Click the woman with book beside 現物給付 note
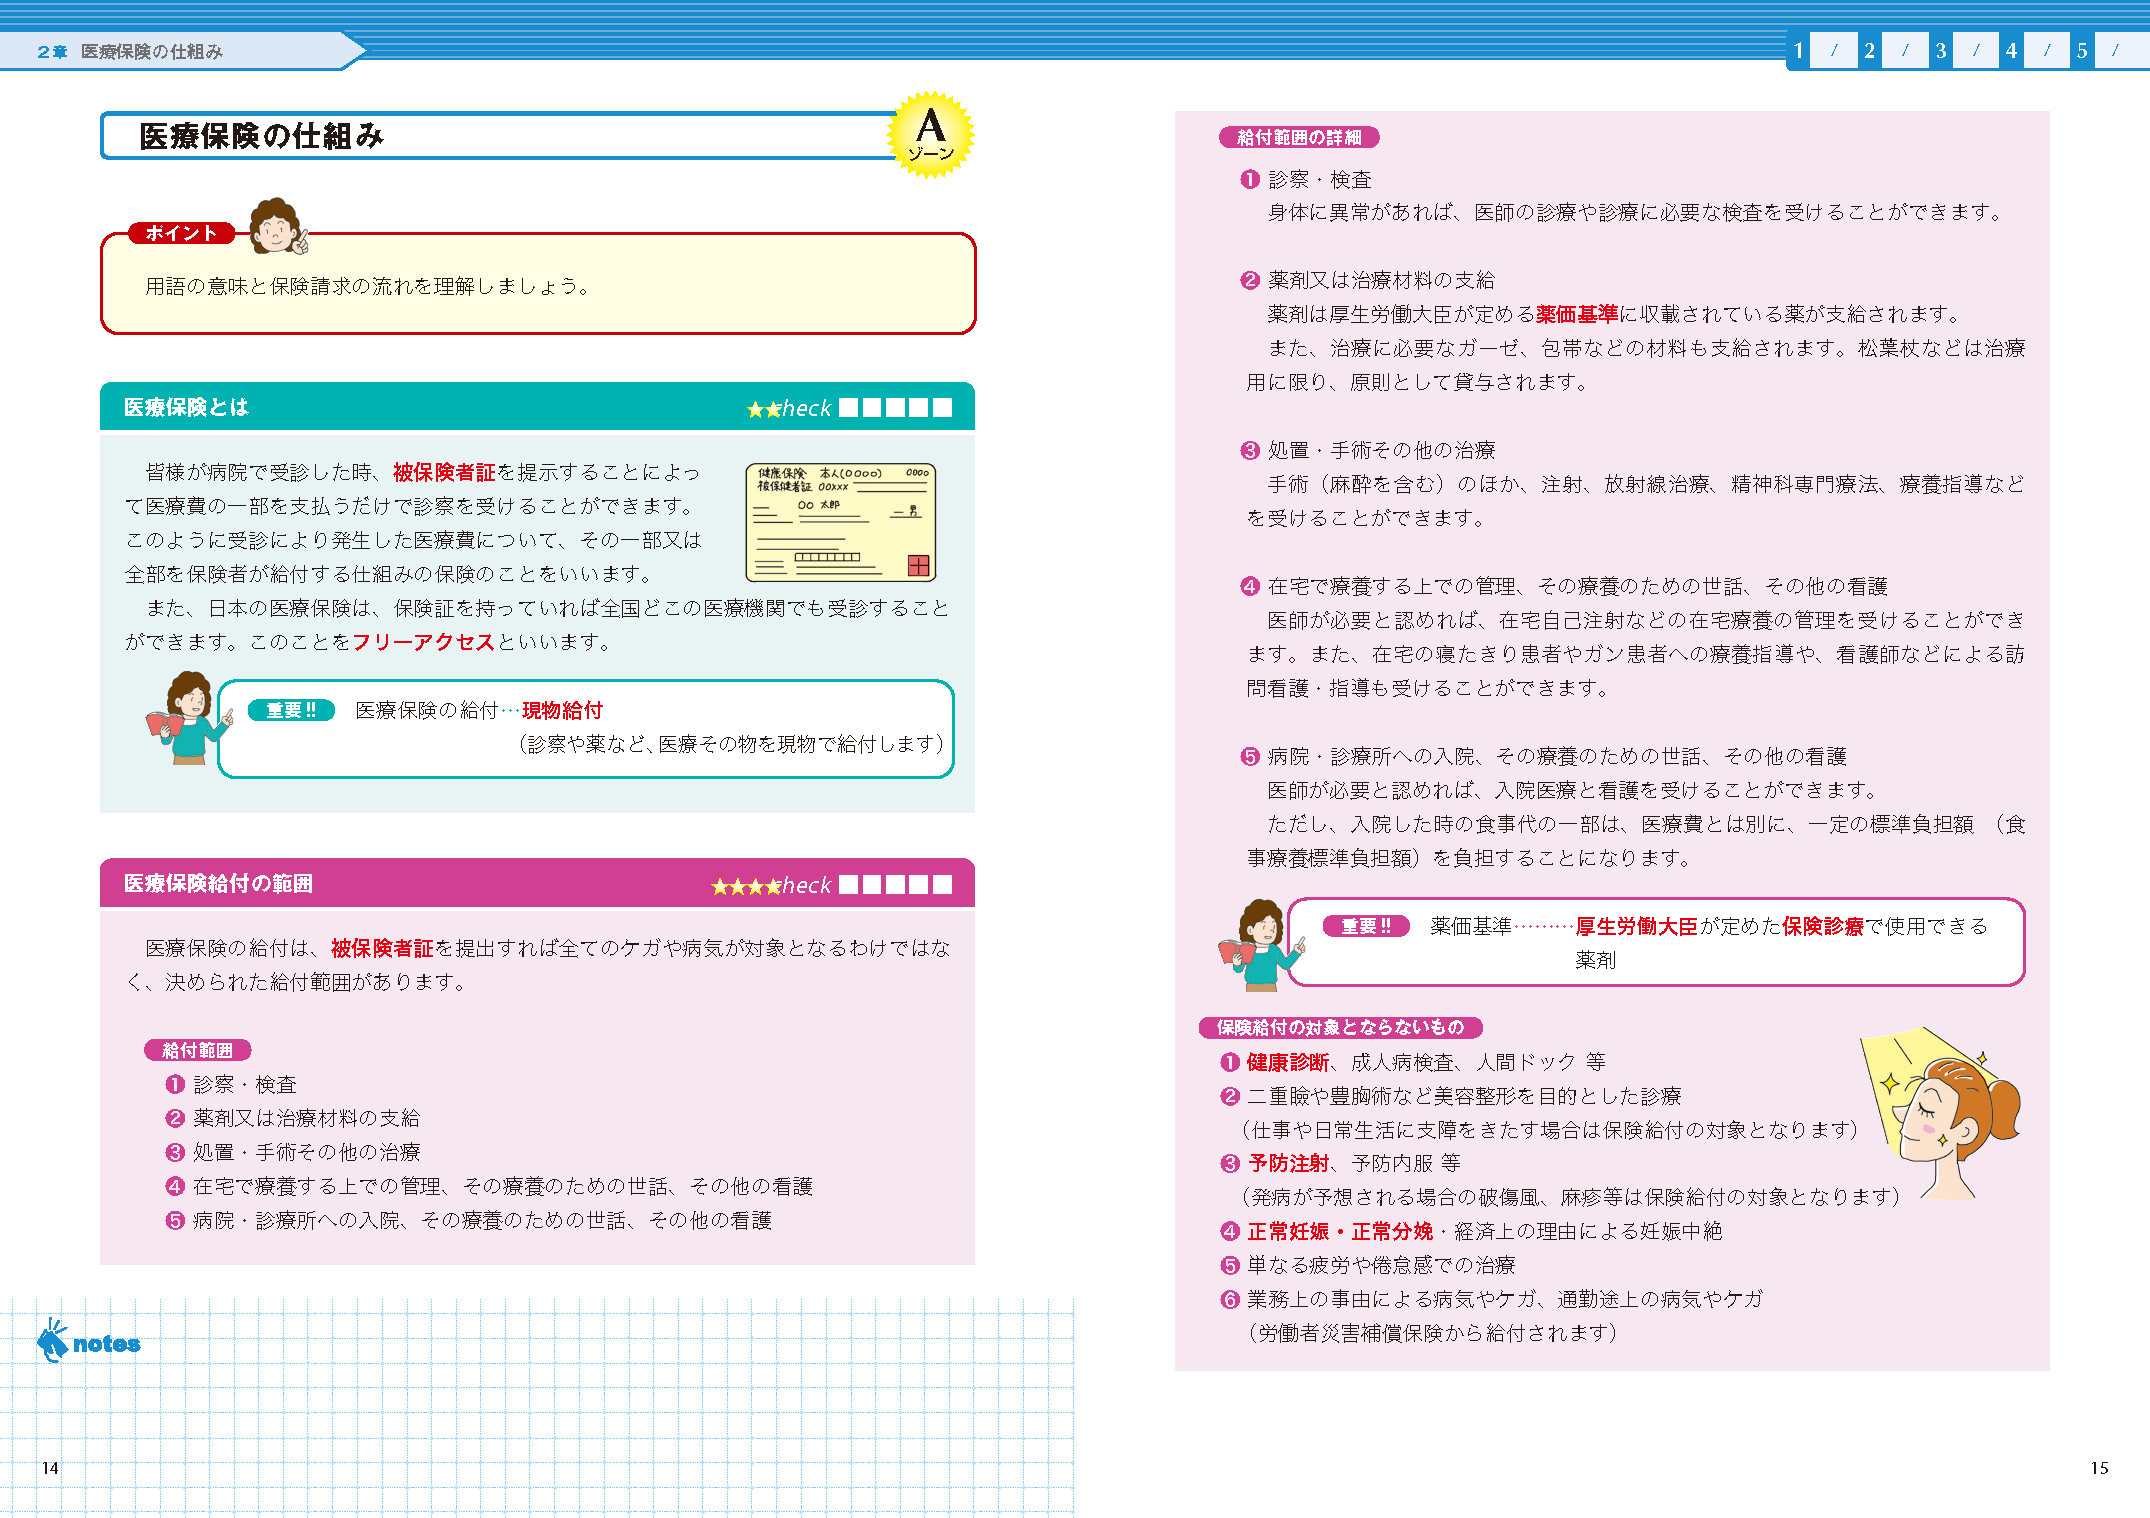 188,717
